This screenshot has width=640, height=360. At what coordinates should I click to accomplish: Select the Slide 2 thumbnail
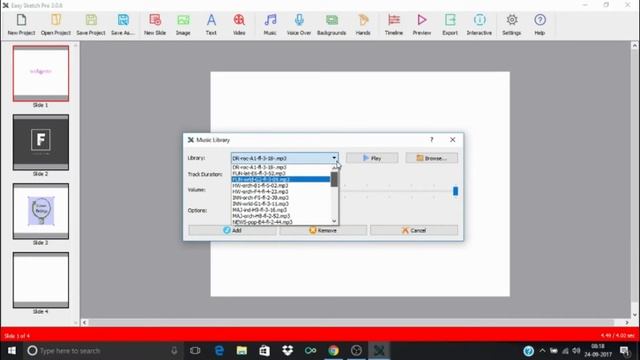tap(40, 142)
